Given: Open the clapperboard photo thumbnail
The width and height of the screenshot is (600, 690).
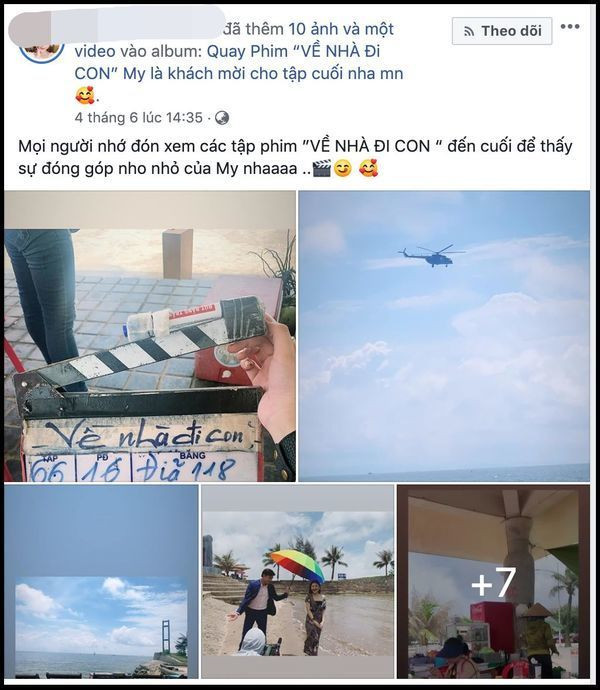Looking at the screenshot, I should pos(150,336).
